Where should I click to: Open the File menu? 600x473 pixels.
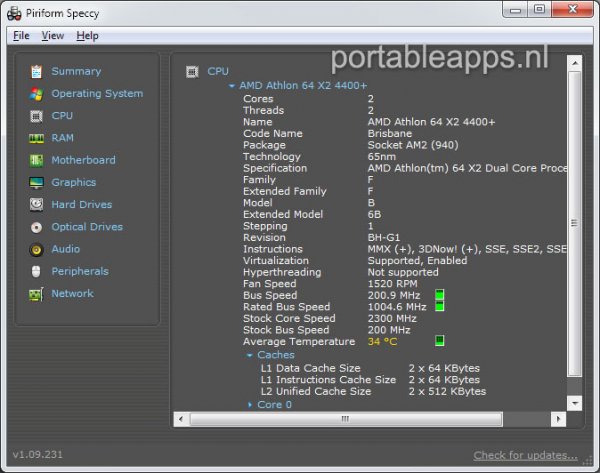click(x=21, y=36)
